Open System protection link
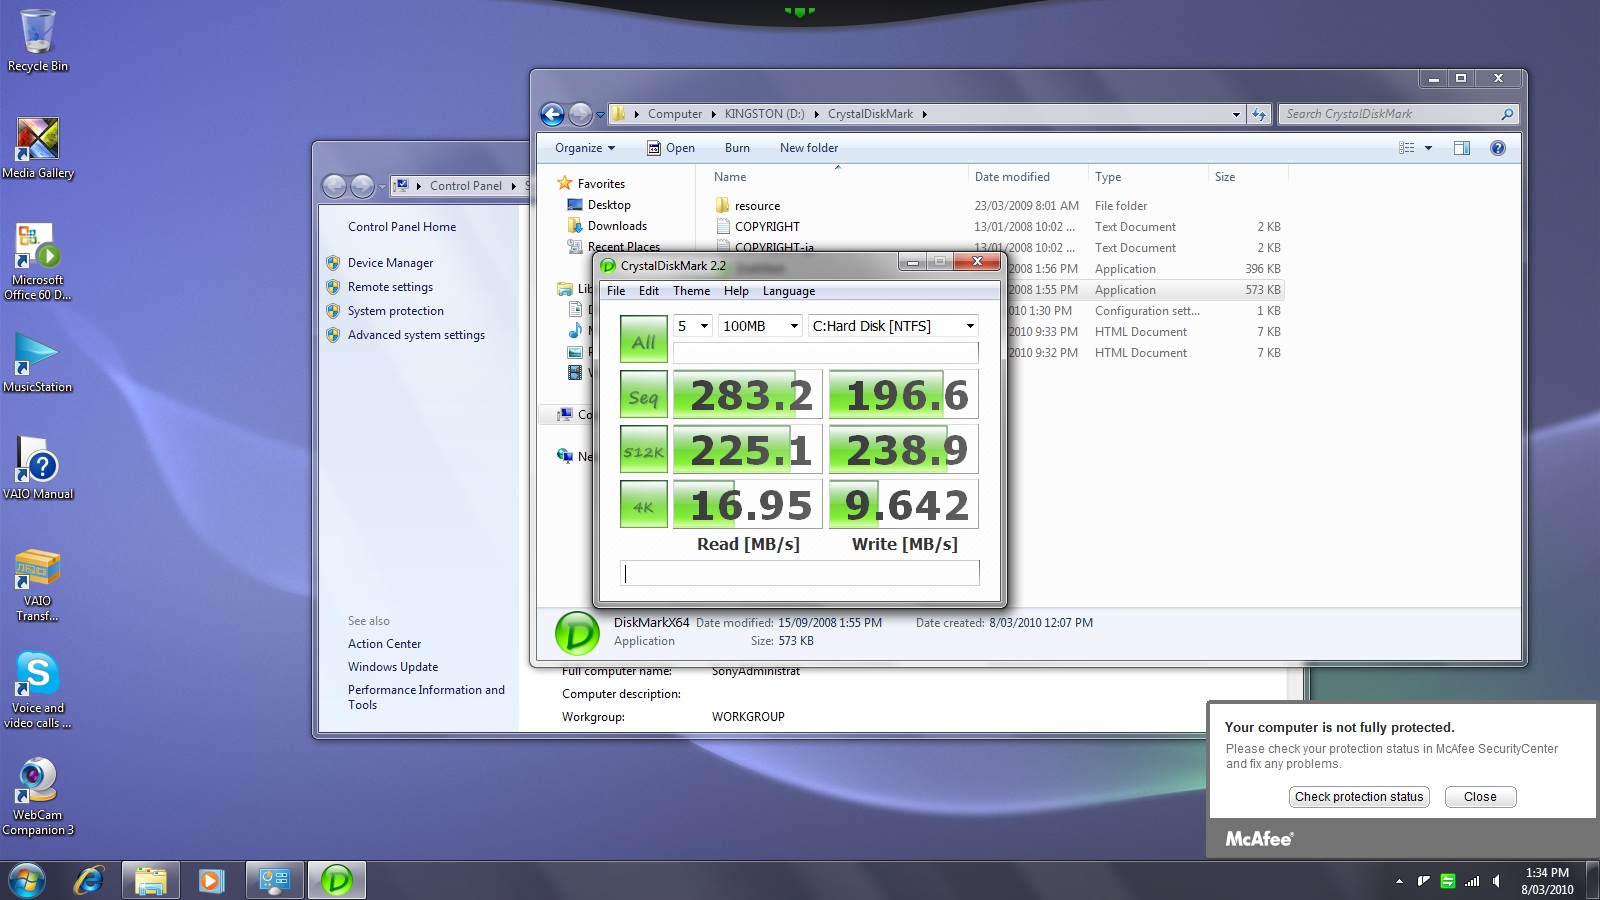1600x900 pixels. point(396,311)
